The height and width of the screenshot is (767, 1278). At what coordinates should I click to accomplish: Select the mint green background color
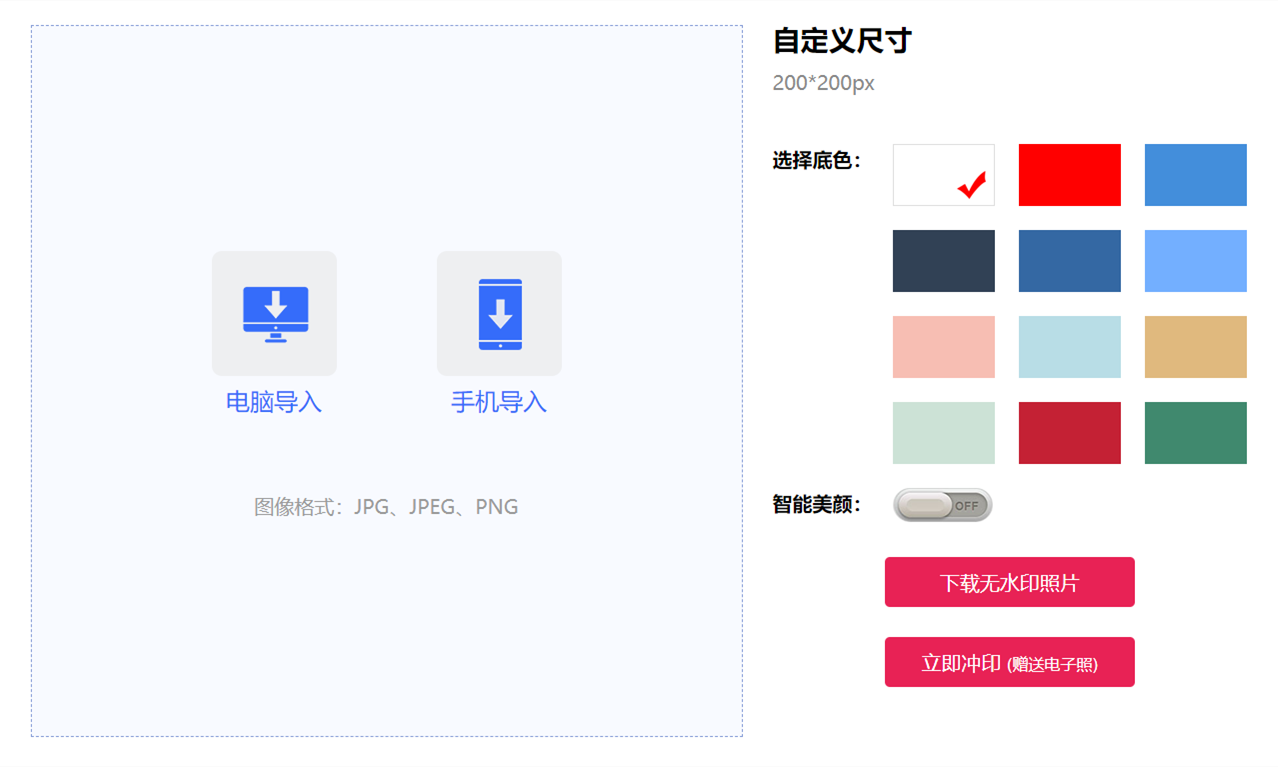tap(943, 432)
